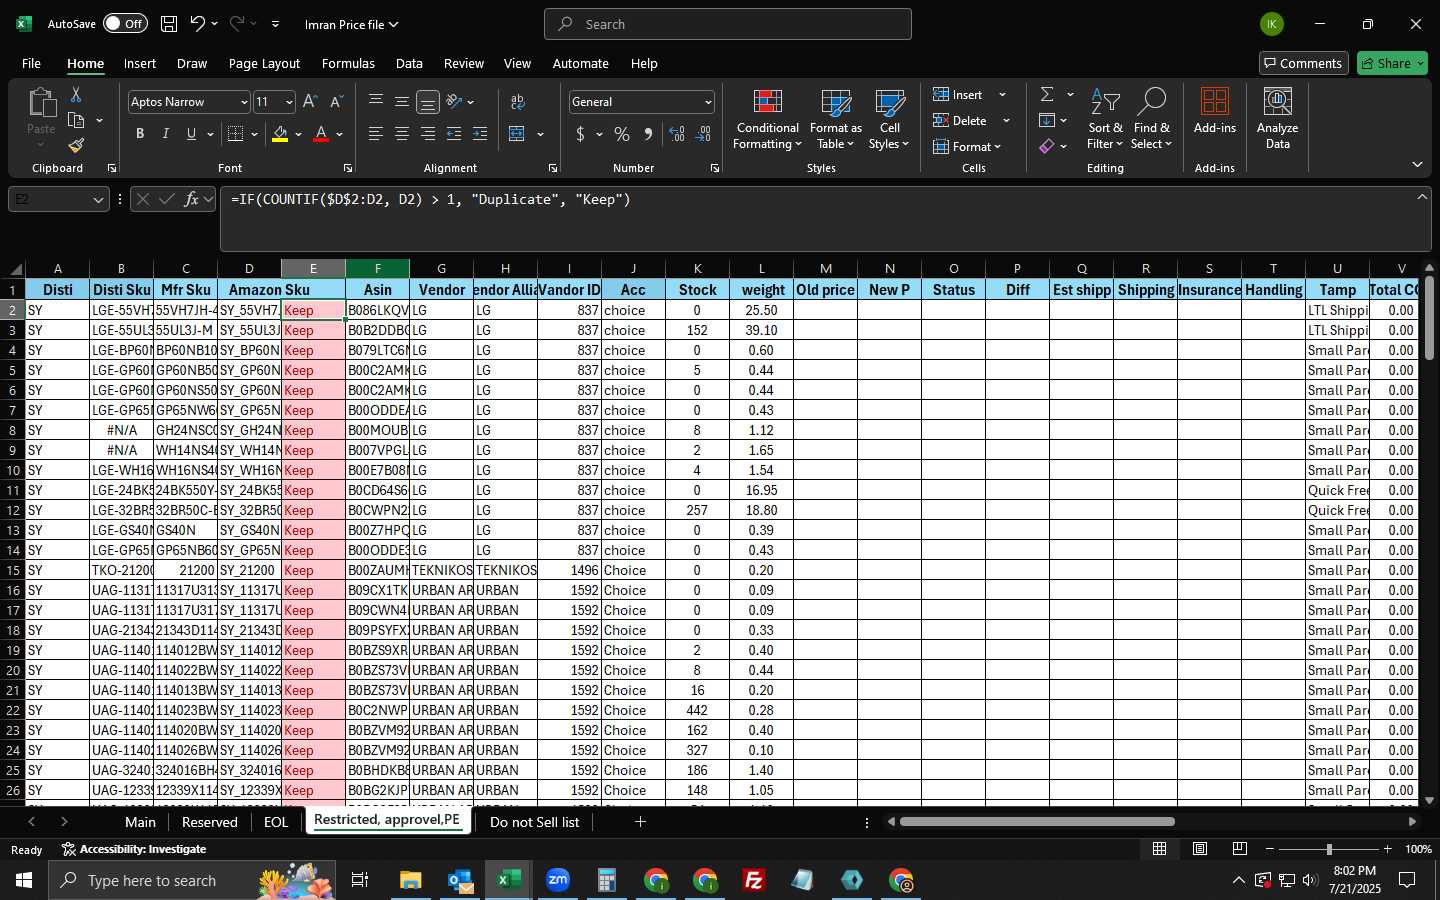Click Insert Function fx icon
This screenshot has width=1440, height=900.
point(192,199)
